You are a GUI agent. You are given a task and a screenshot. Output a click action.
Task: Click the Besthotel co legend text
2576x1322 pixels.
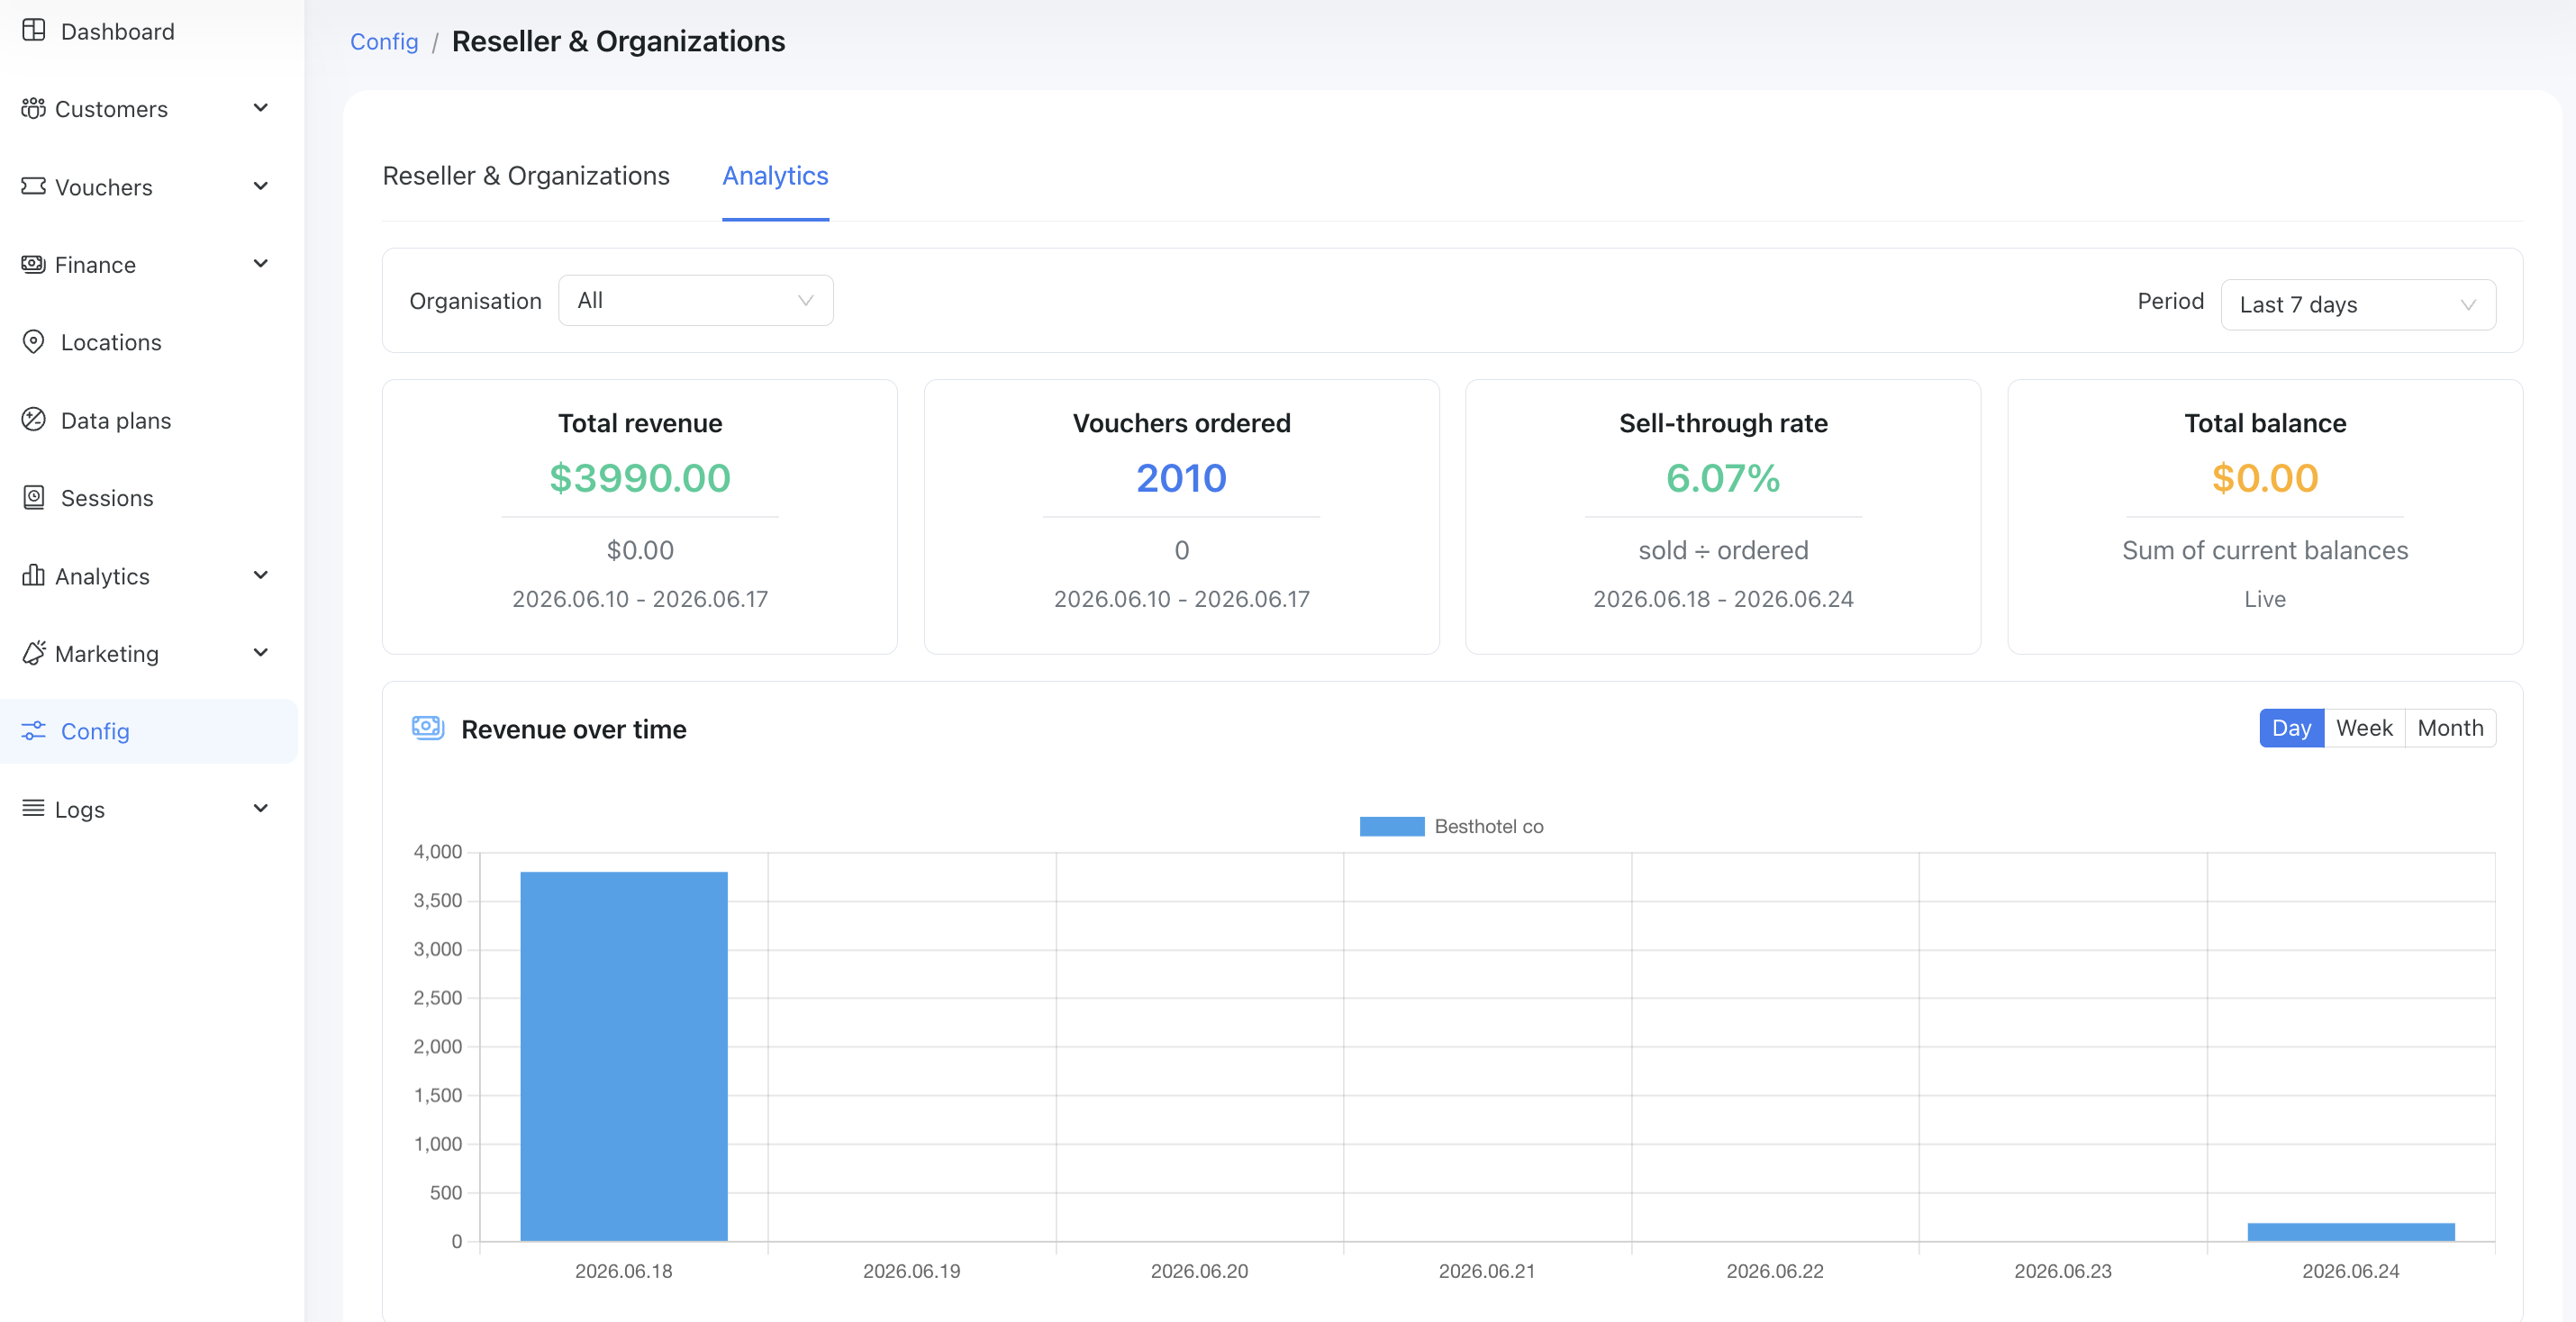click(x=1489, y=826)
